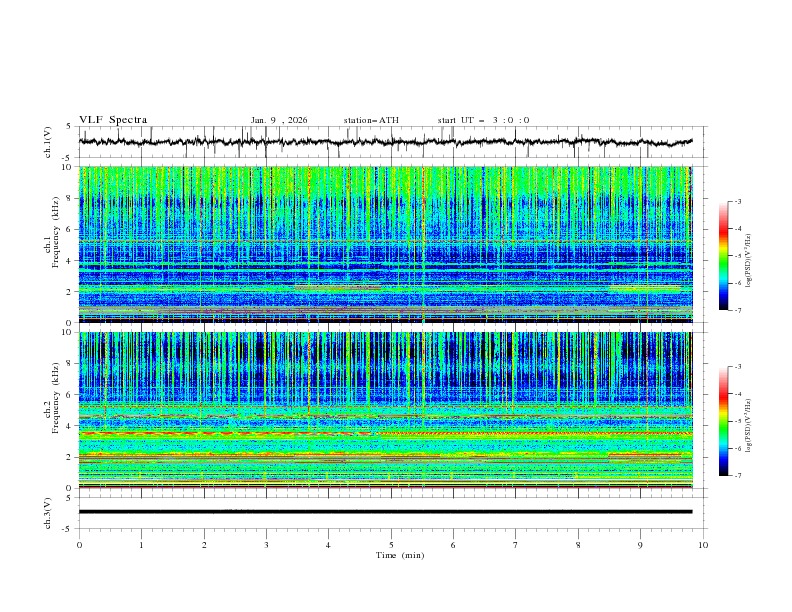Click the "-3" label on upper colorbar

pos(738,201)
